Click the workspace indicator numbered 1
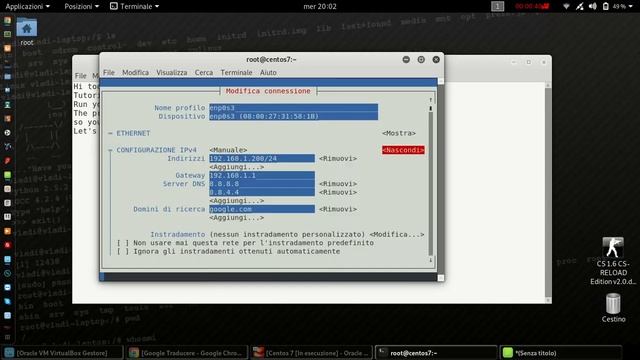The height and width of the screenshot is (360, 640). (x=497, y=6)
